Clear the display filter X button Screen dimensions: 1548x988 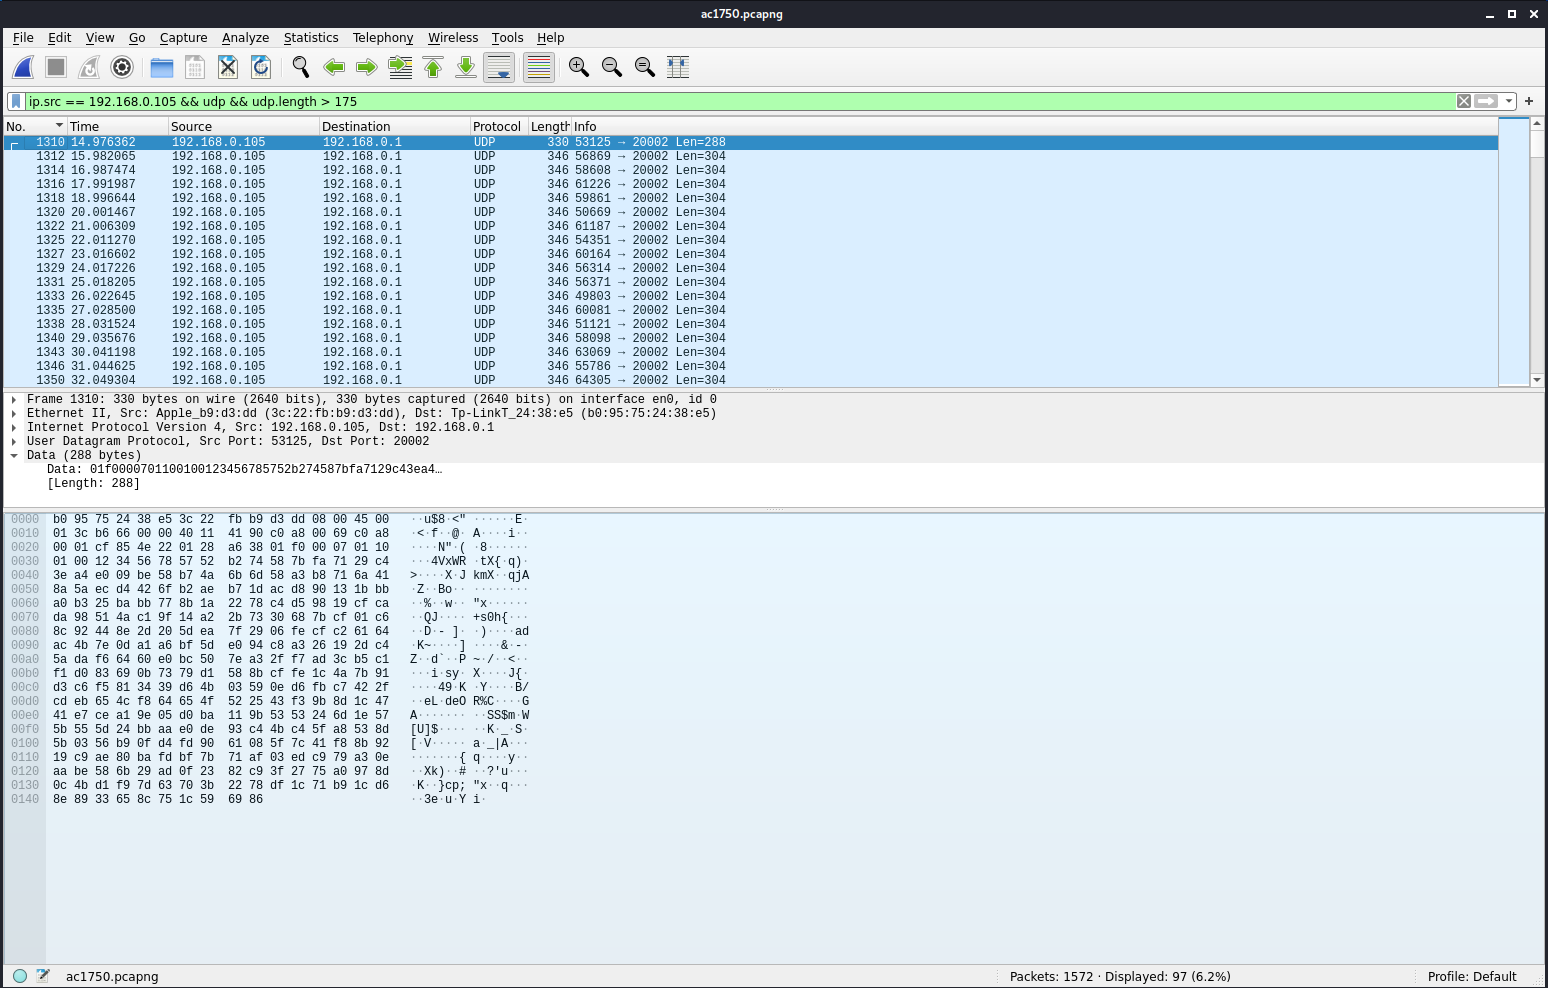pyautogui.click(x=1464, y=101)
